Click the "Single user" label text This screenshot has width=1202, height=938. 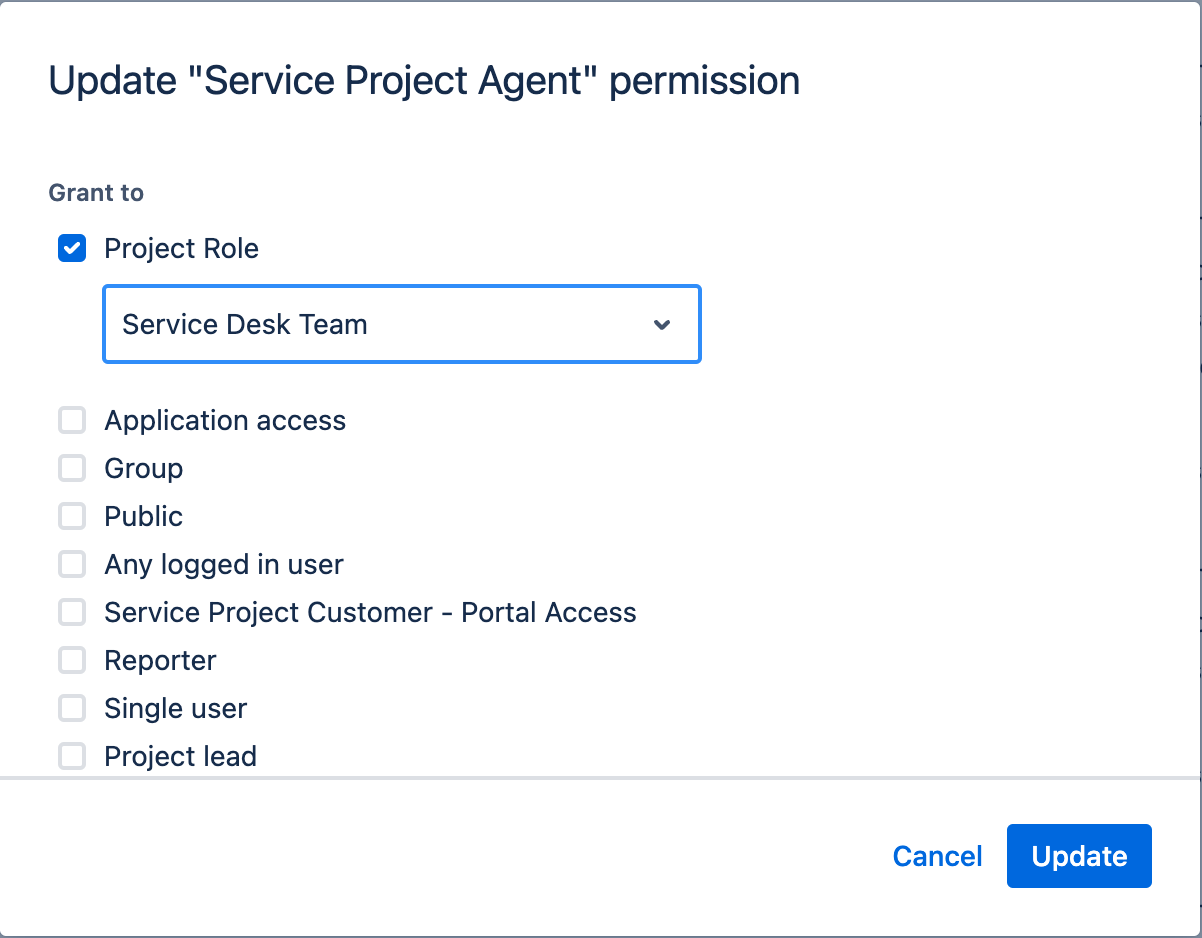(176, 709)
